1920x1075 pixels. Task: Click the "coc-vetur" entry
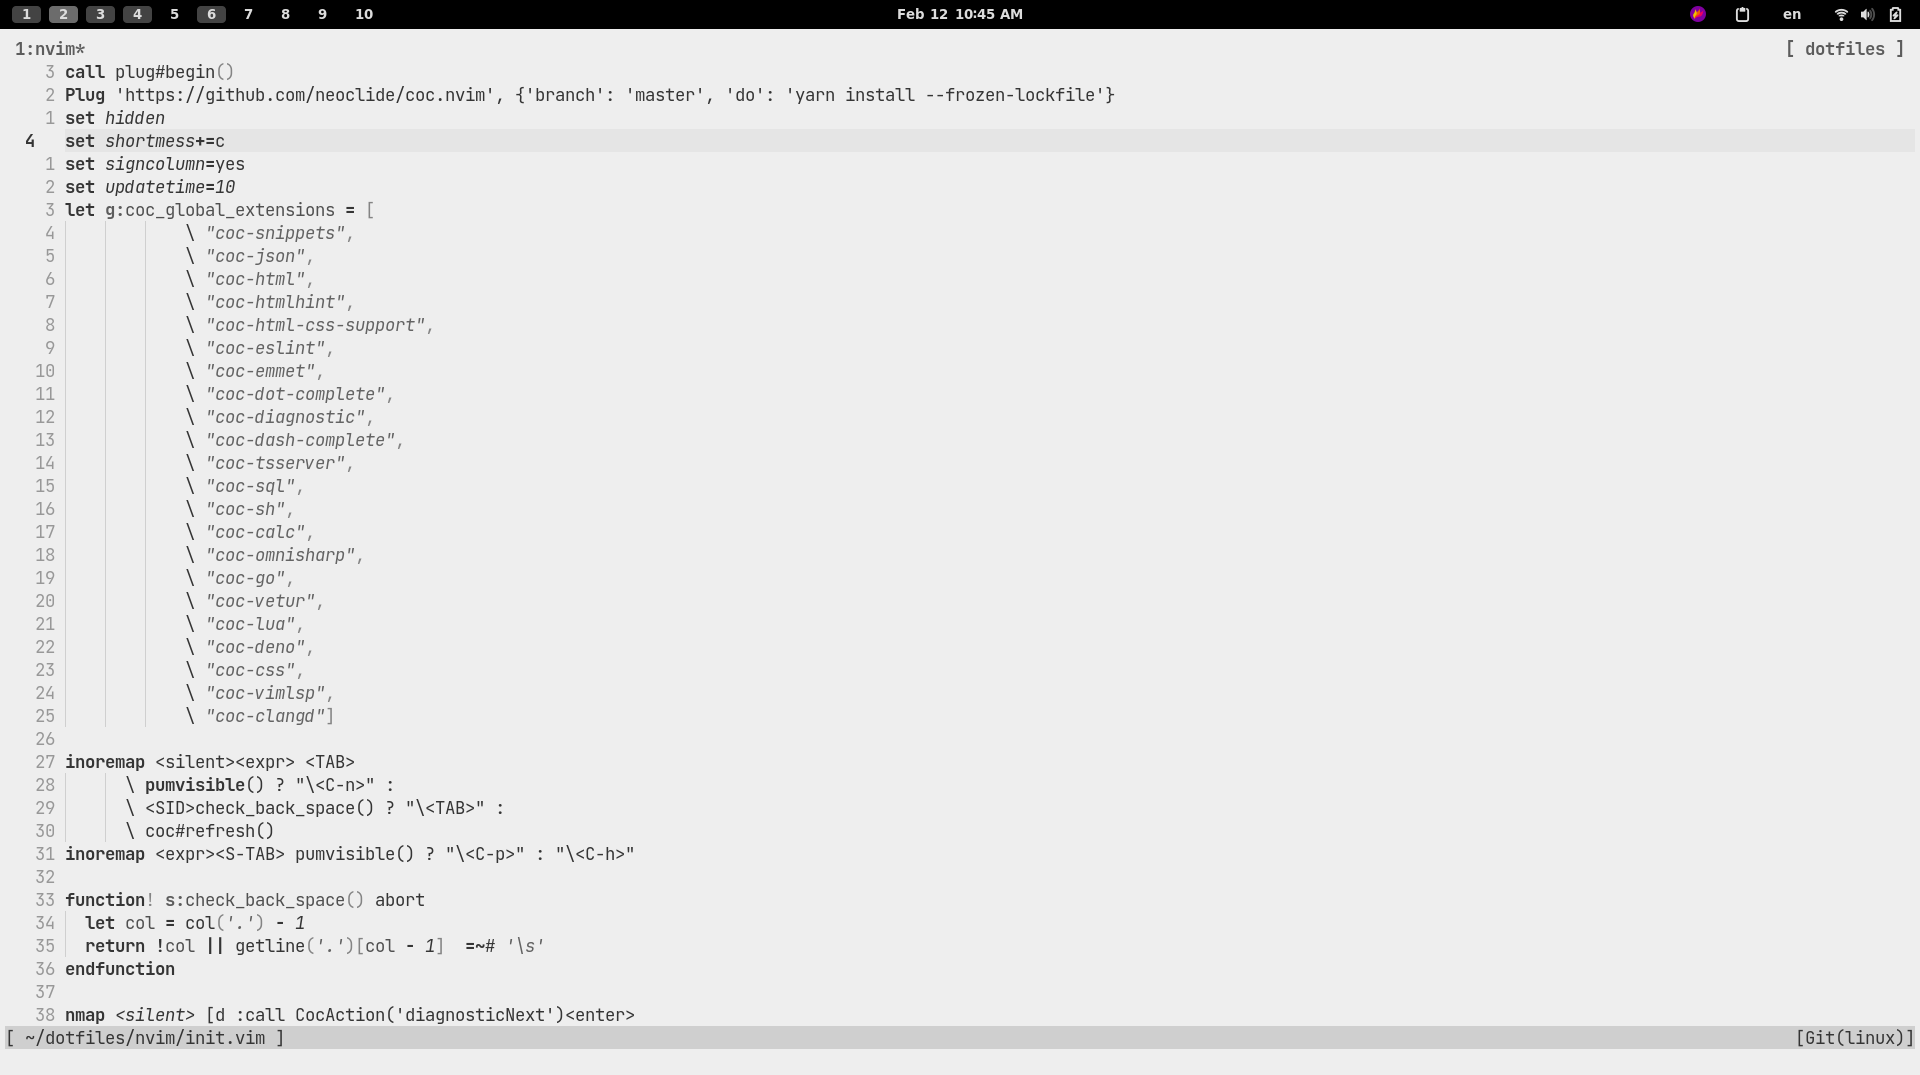tap(260, 601)
